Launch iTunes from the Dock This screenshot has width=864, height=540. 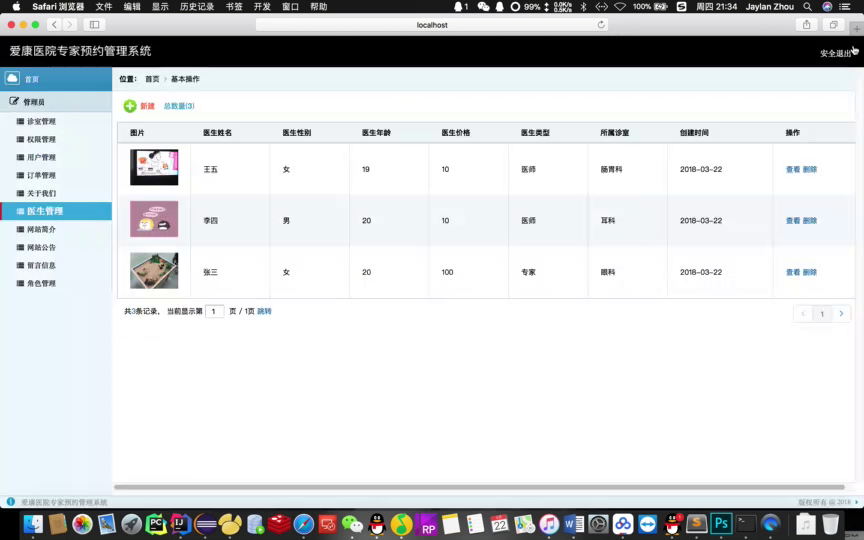[549, 524]
